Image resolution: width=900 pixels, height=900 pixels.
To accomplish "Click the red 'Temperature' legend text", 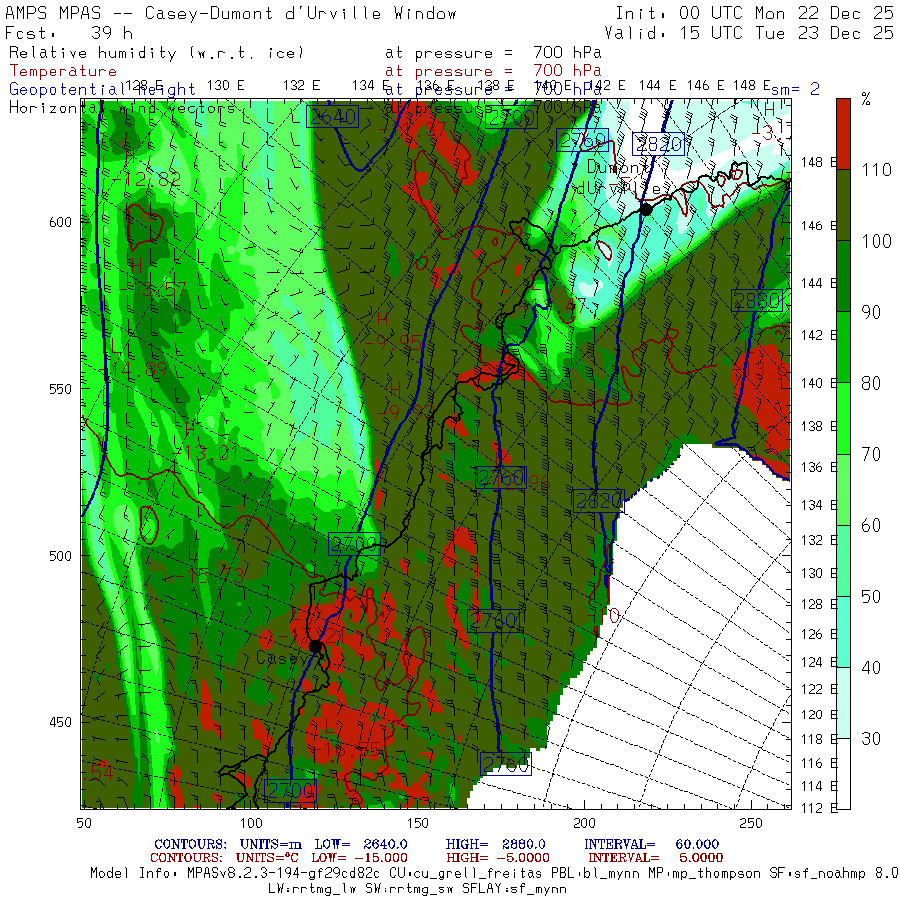I will click(x=63, y=71).
